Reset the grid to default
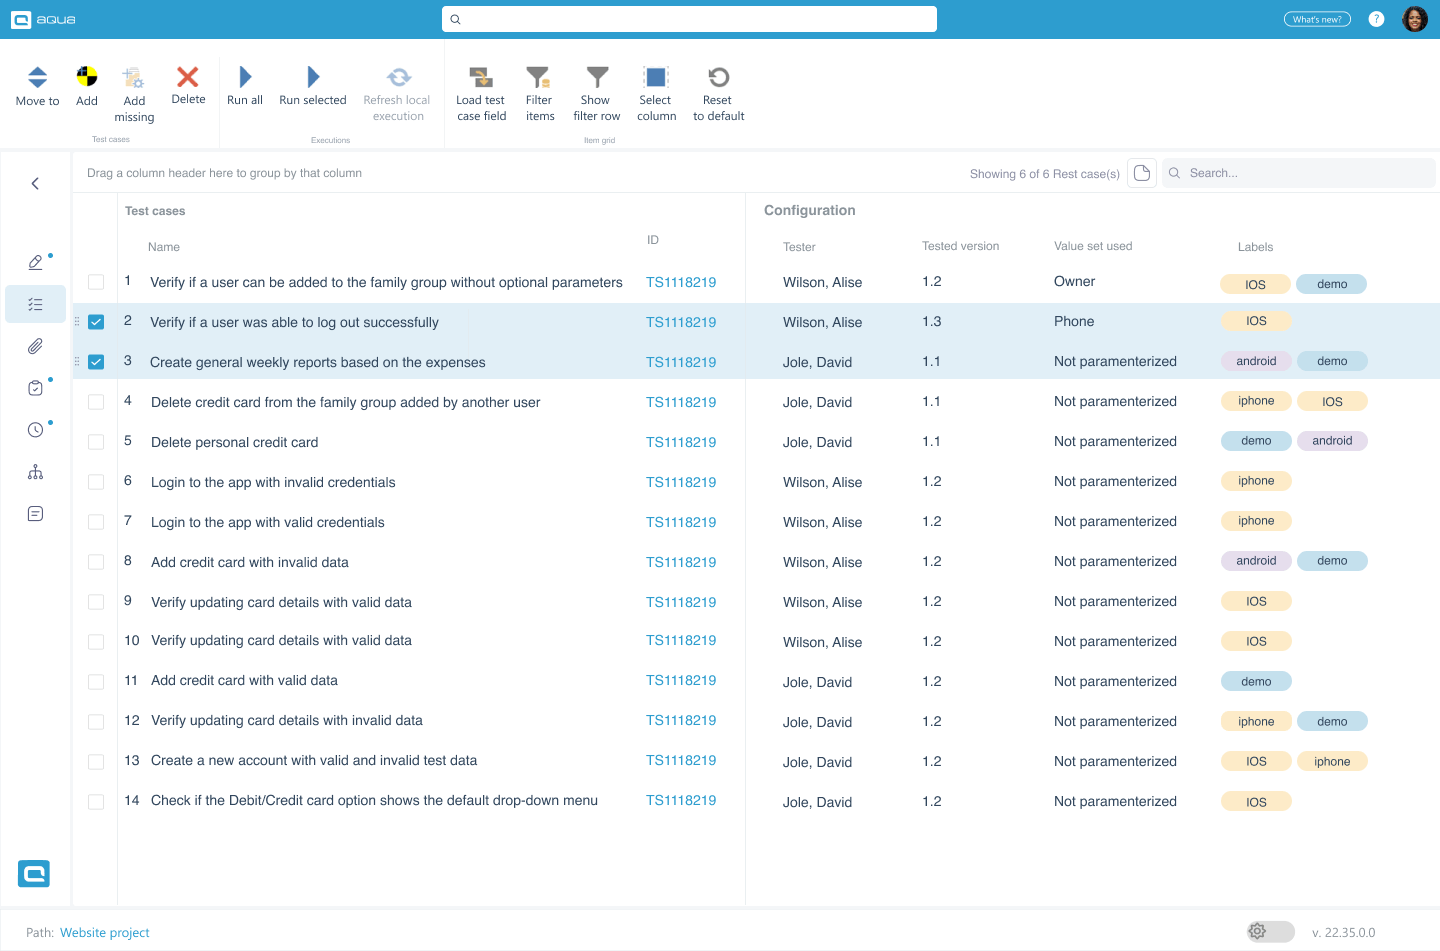This screenshot has height=951, width=1440. point(718,90)
